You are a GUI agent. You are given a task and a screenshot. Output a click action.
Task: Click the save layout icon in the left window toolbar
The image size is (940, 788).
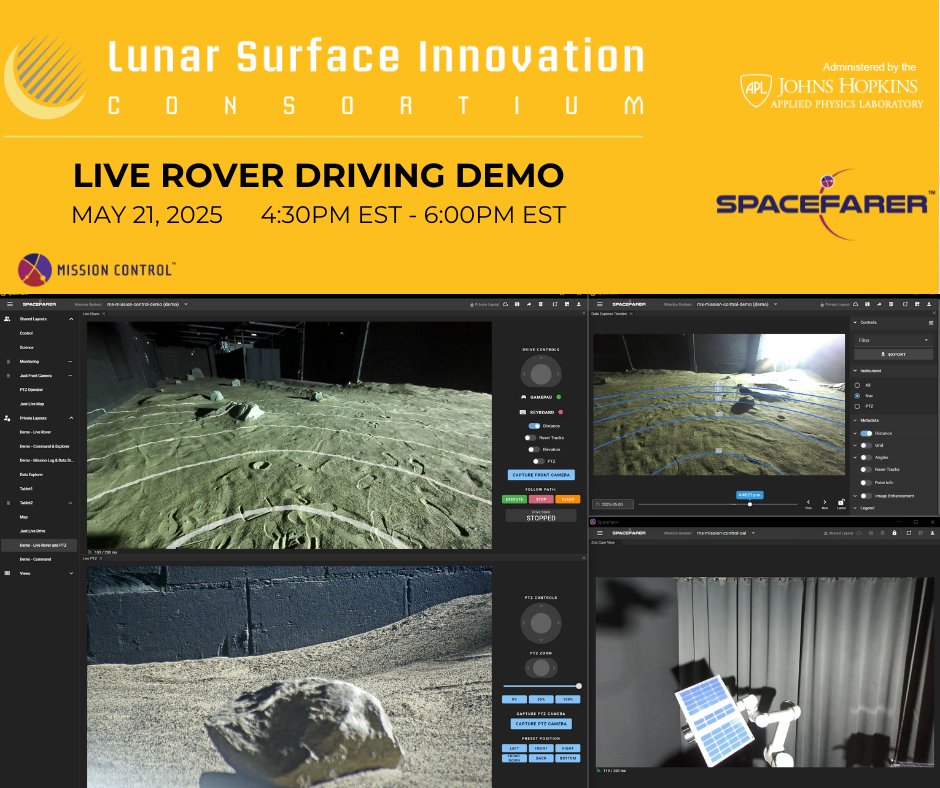click(x=517, y=304)
